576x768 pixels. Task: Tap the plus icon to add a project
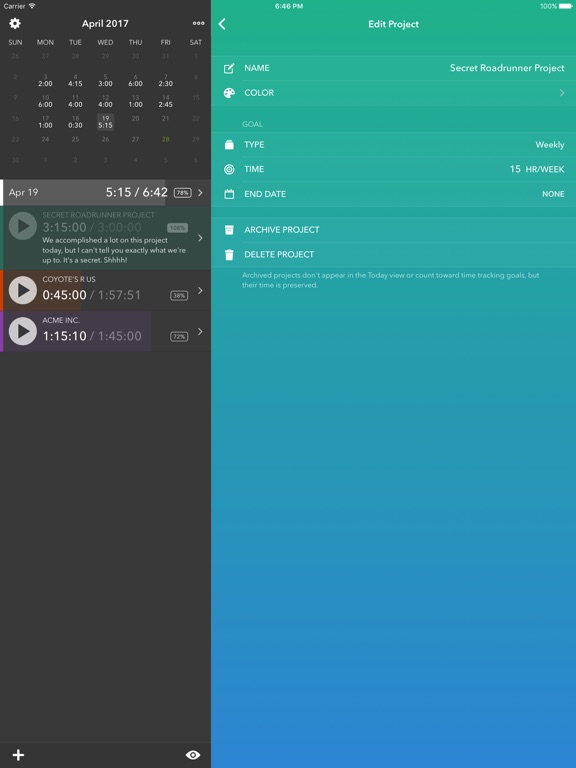point(19,755)
